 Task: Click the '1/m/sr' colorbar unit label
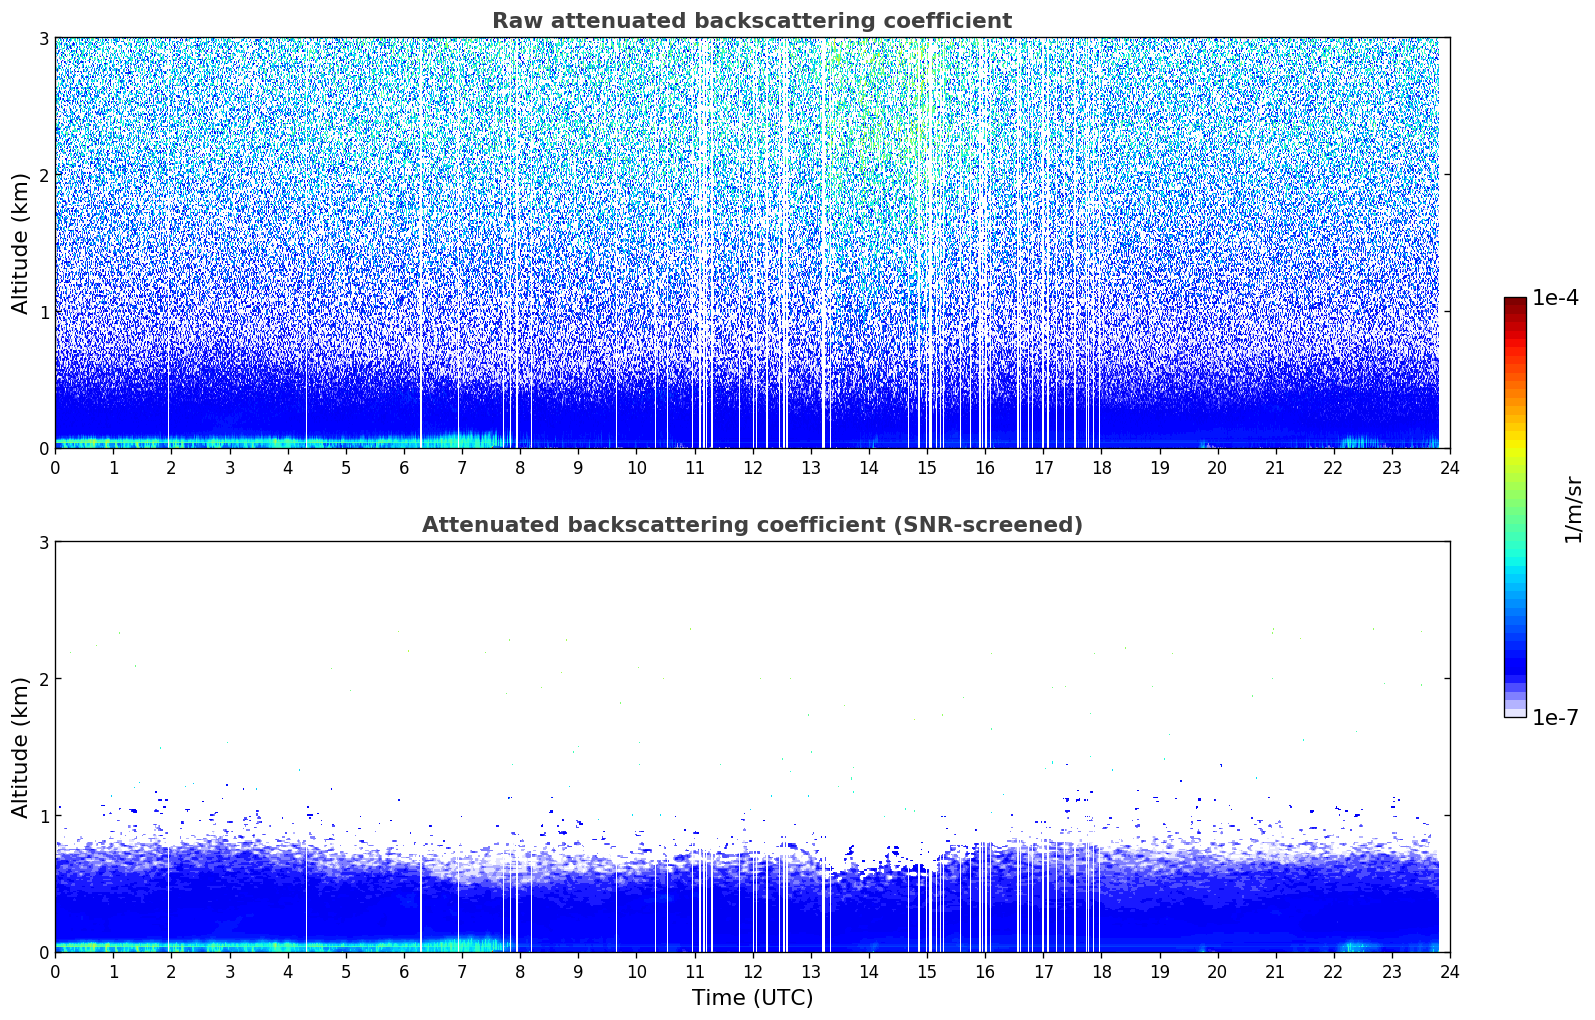(1573, 508)
